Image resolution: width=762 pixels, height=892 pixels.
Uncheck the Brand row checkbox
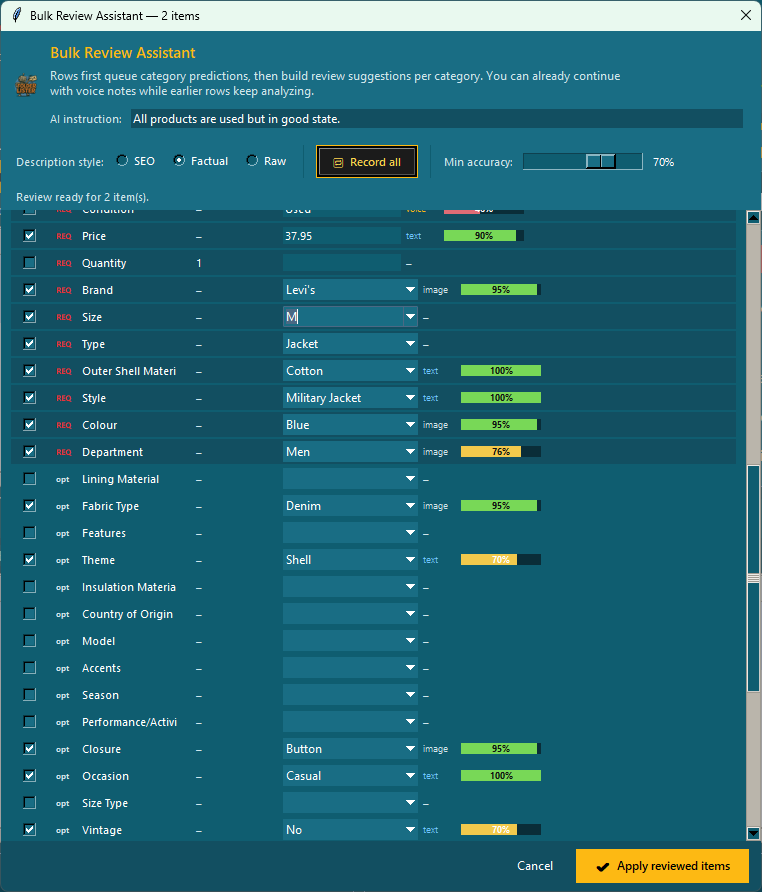(x=29, y=290)
